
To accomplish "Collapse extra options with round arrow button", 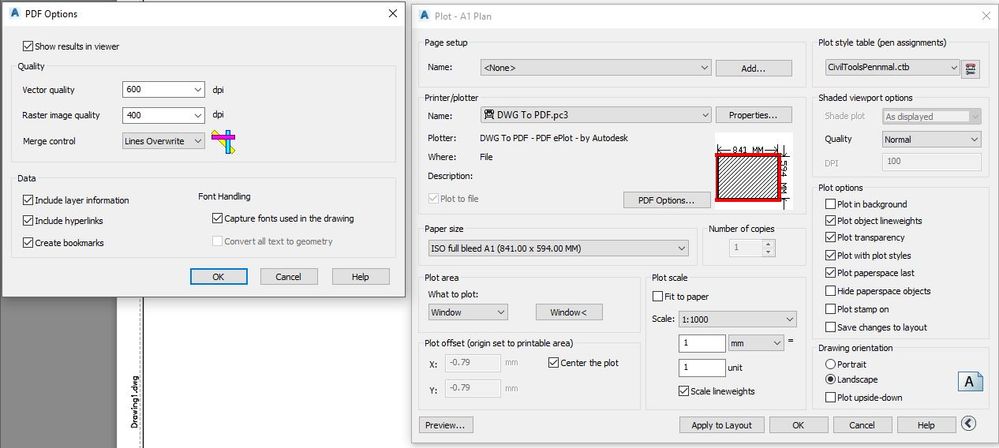I will tap(969, 423).
